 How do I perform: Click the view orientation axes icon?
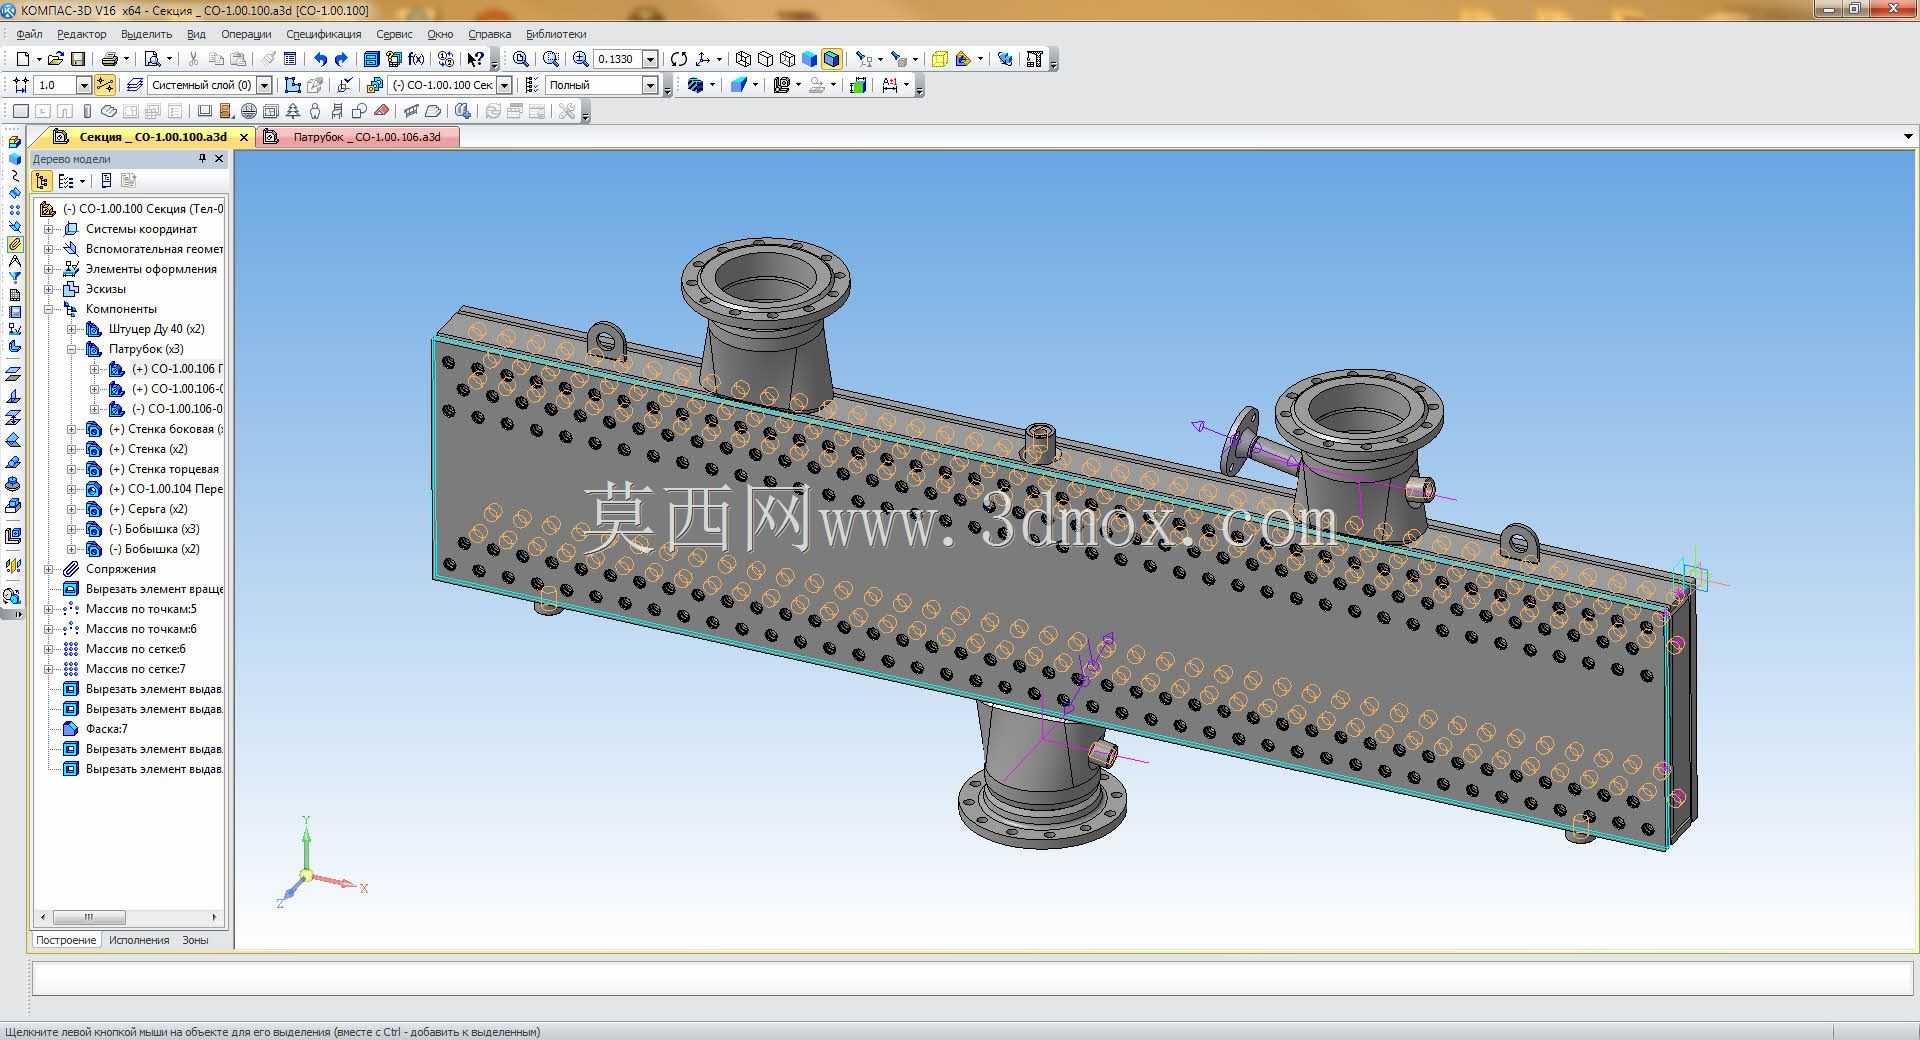[703, 59]
